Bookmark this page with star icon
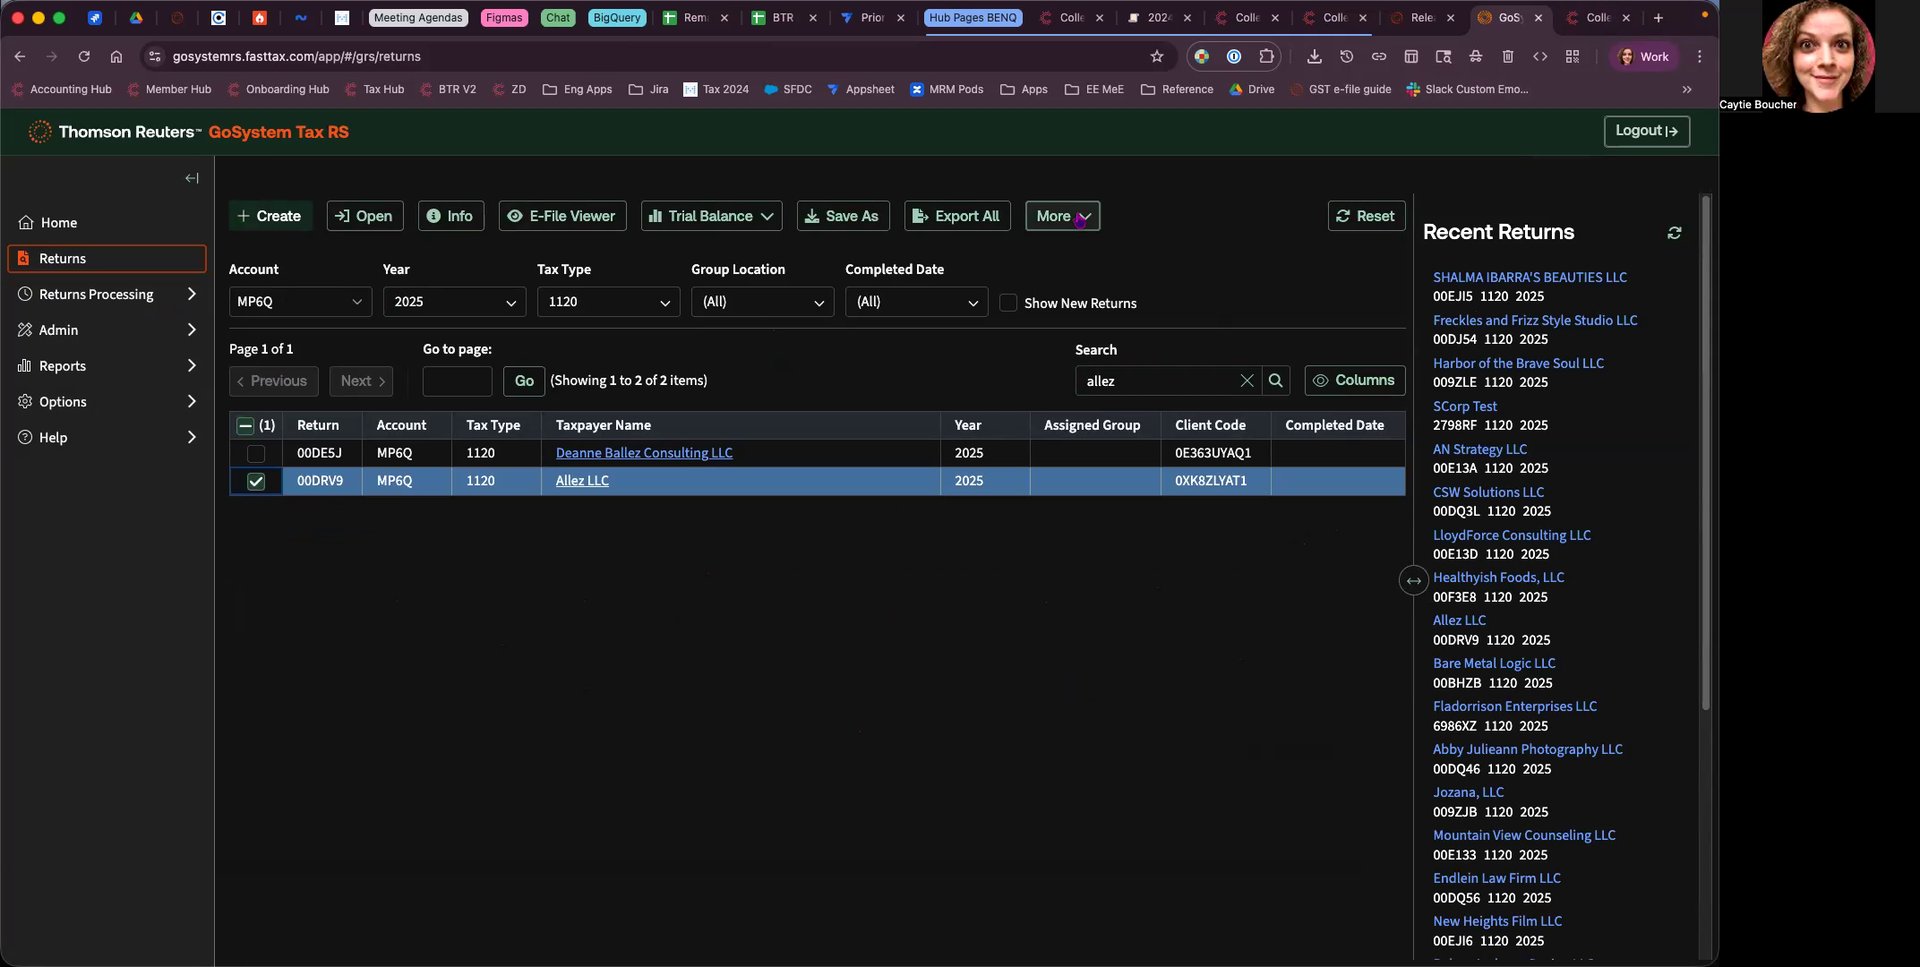 point(1157,57)
